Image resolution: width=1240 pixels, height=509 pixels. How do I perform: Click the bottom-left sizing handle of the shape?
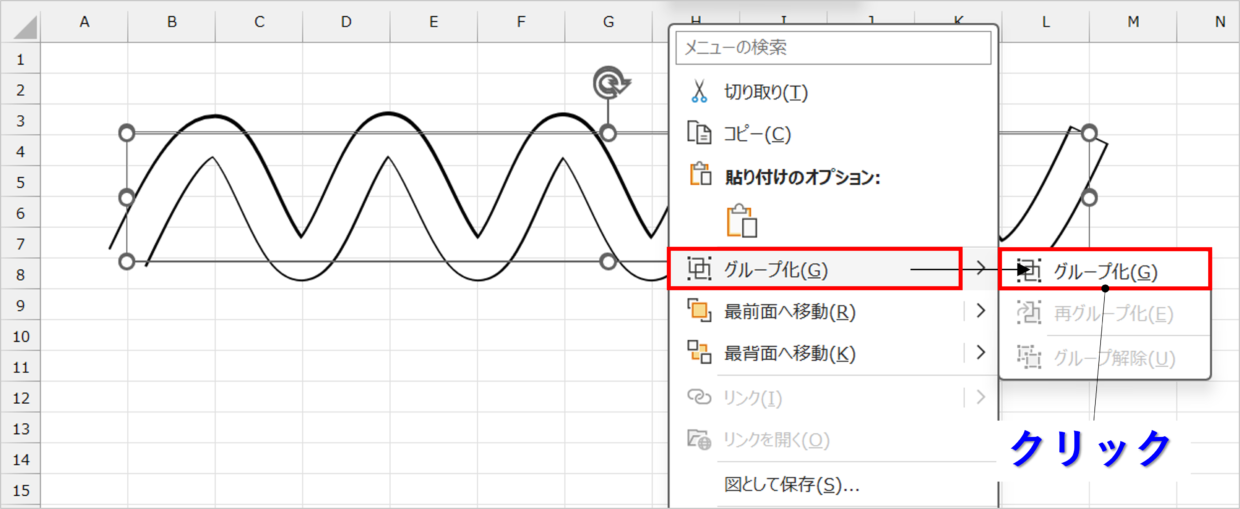126,262
